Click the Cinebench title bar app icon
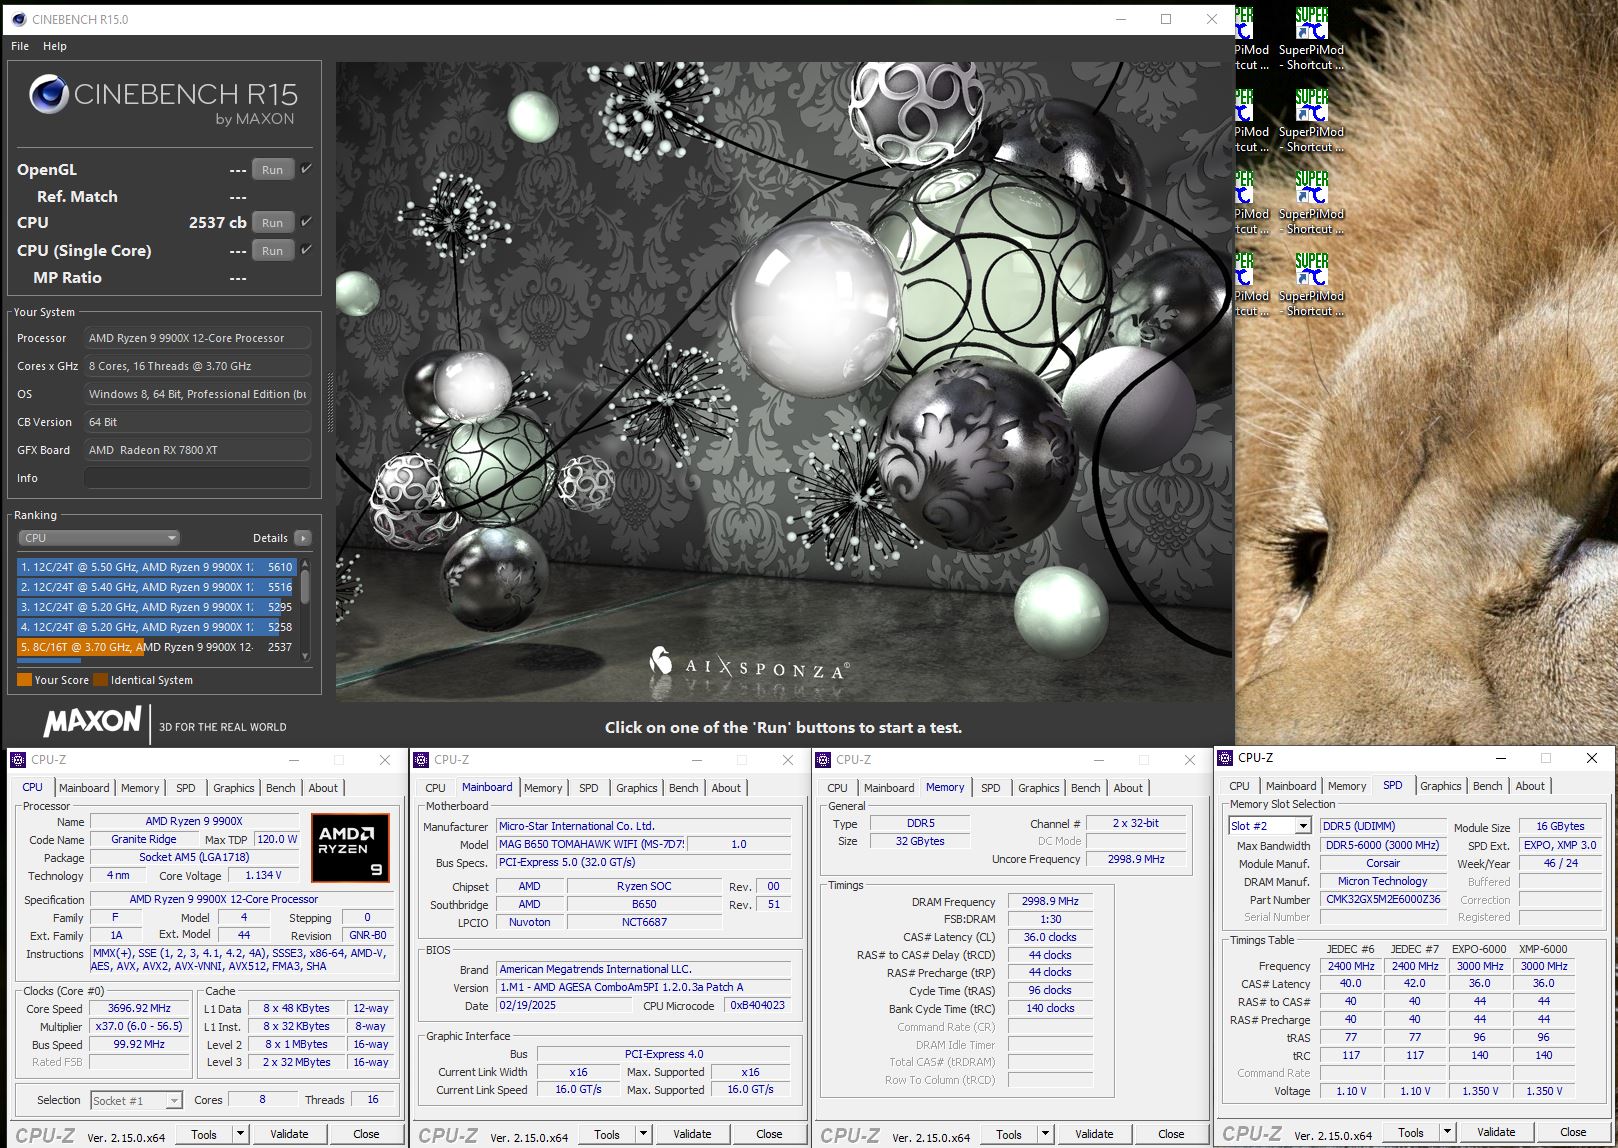The height and width of the screenshot is (1148, 1618). coord(18,19)
